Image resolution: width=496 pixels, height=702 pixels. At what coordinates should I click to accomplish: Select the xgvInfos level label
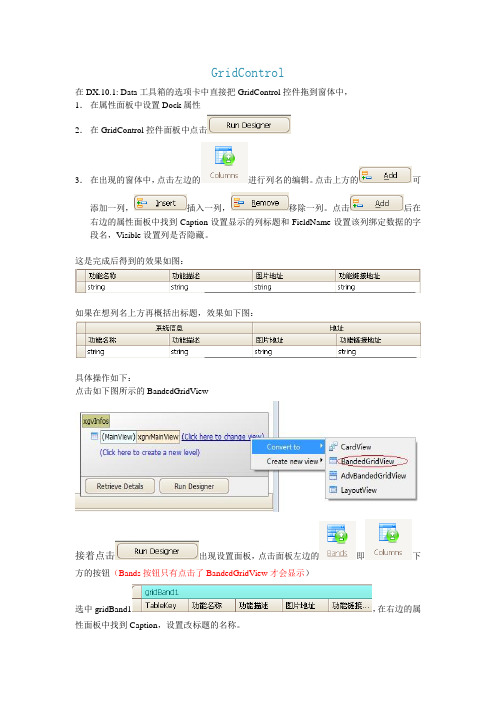[96, 421]
